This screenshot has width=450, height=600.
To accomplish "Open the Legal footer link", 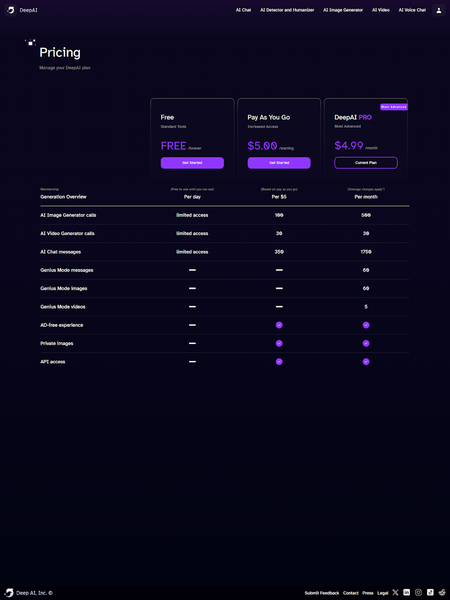I will click(383, 593).
